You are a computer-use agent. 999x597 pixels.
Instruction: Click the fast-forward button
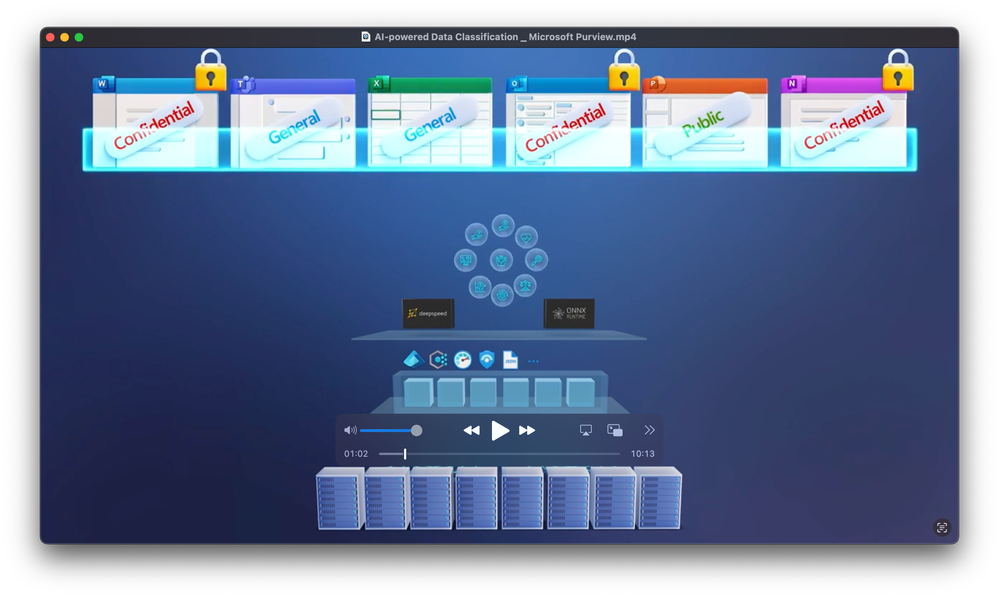[527, 431]
